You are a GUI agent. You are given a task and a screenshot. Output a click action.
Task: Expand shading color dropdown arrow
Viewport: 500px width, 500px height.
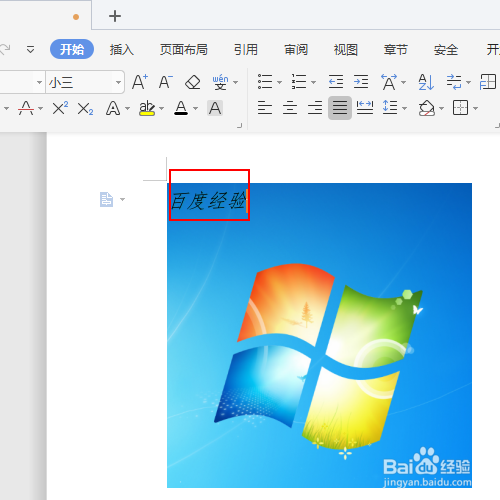(x=442, y=108)
